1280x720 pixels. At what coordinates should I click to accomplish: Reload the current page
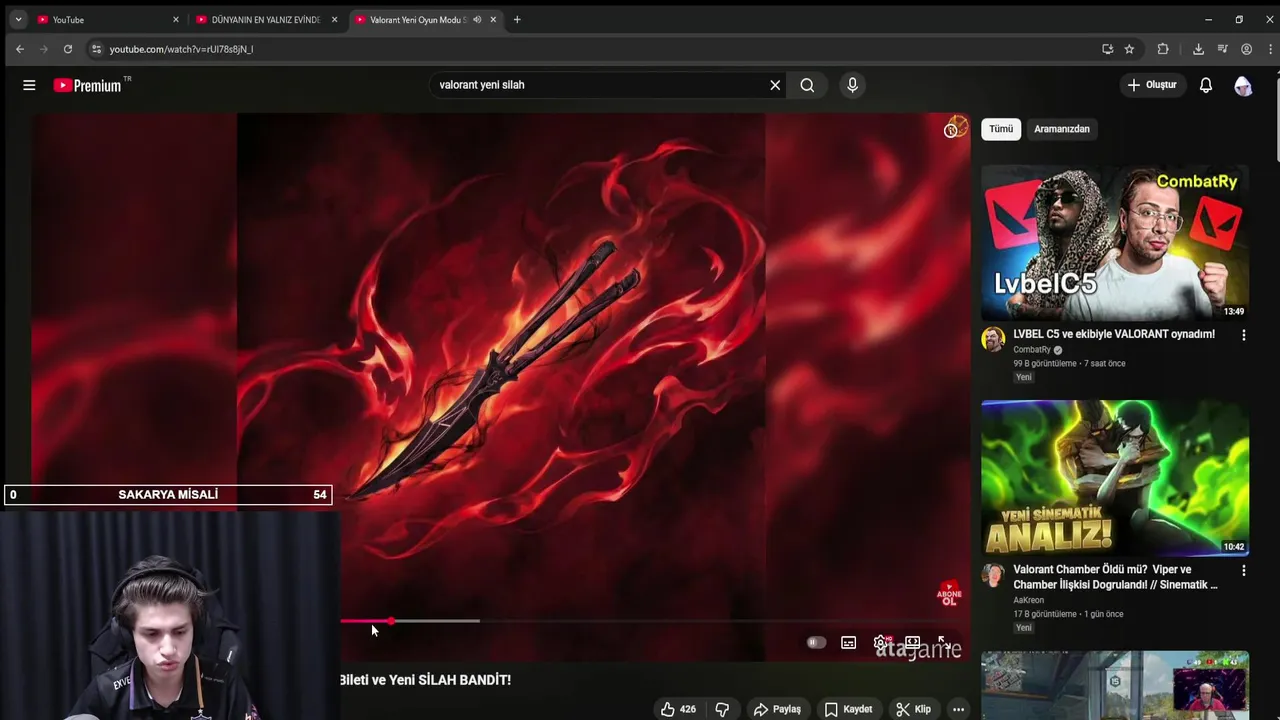tap(67, 49)
